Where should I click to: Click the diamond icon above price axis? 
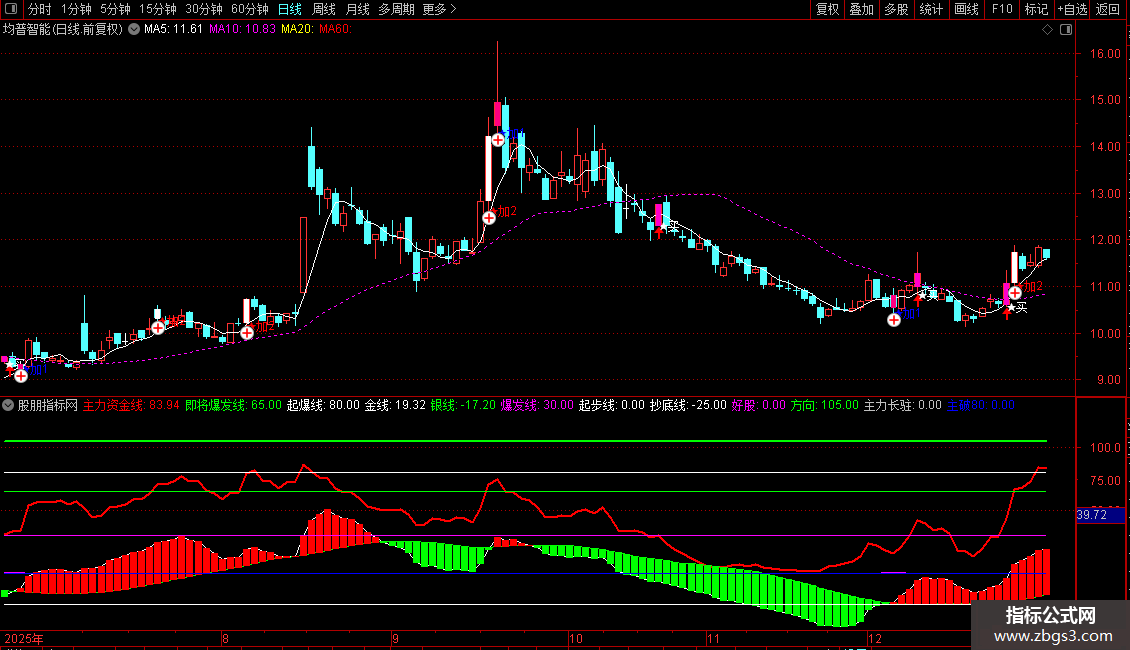point(1047,30)
